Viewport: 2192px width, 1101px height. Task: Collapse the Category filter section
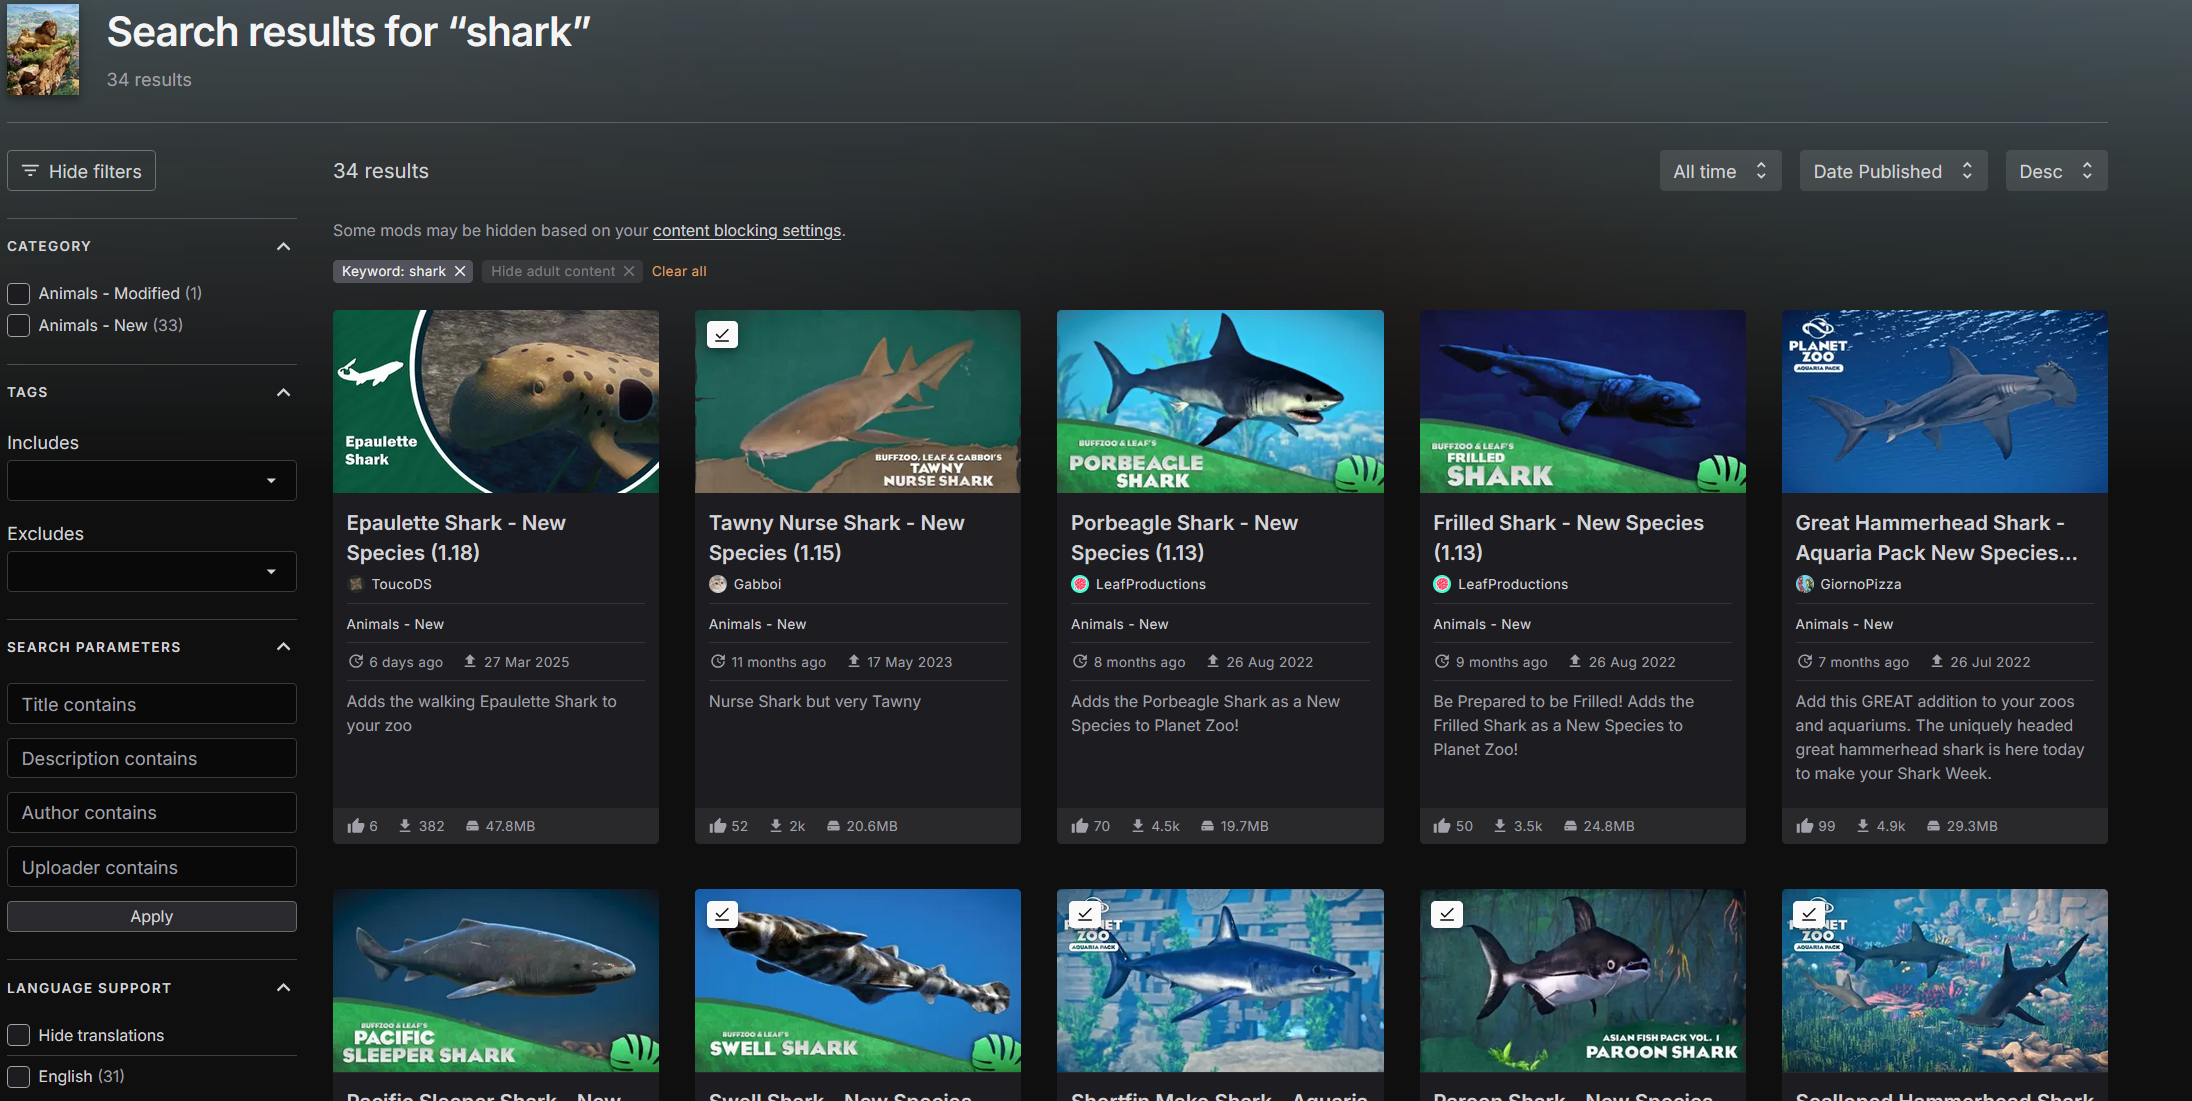284,246
